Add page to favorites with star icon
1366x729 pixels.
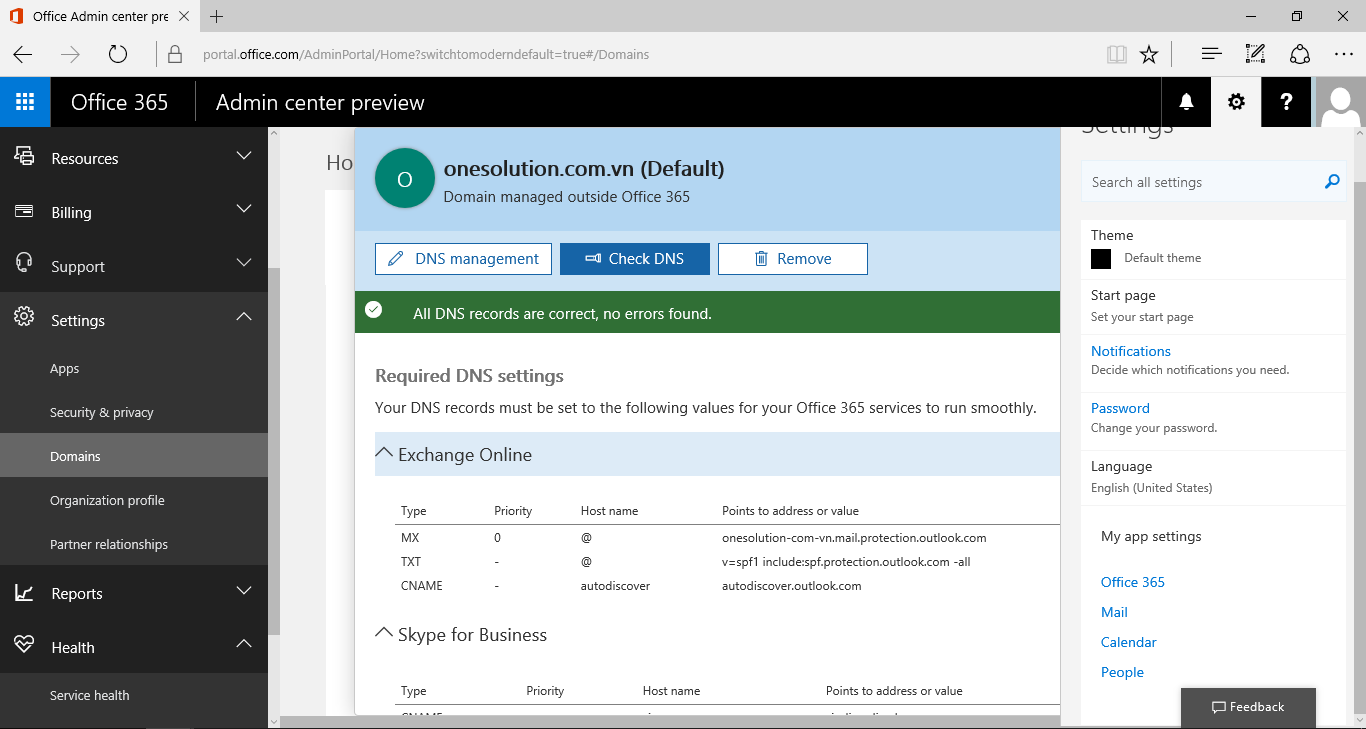[1149, 54]
